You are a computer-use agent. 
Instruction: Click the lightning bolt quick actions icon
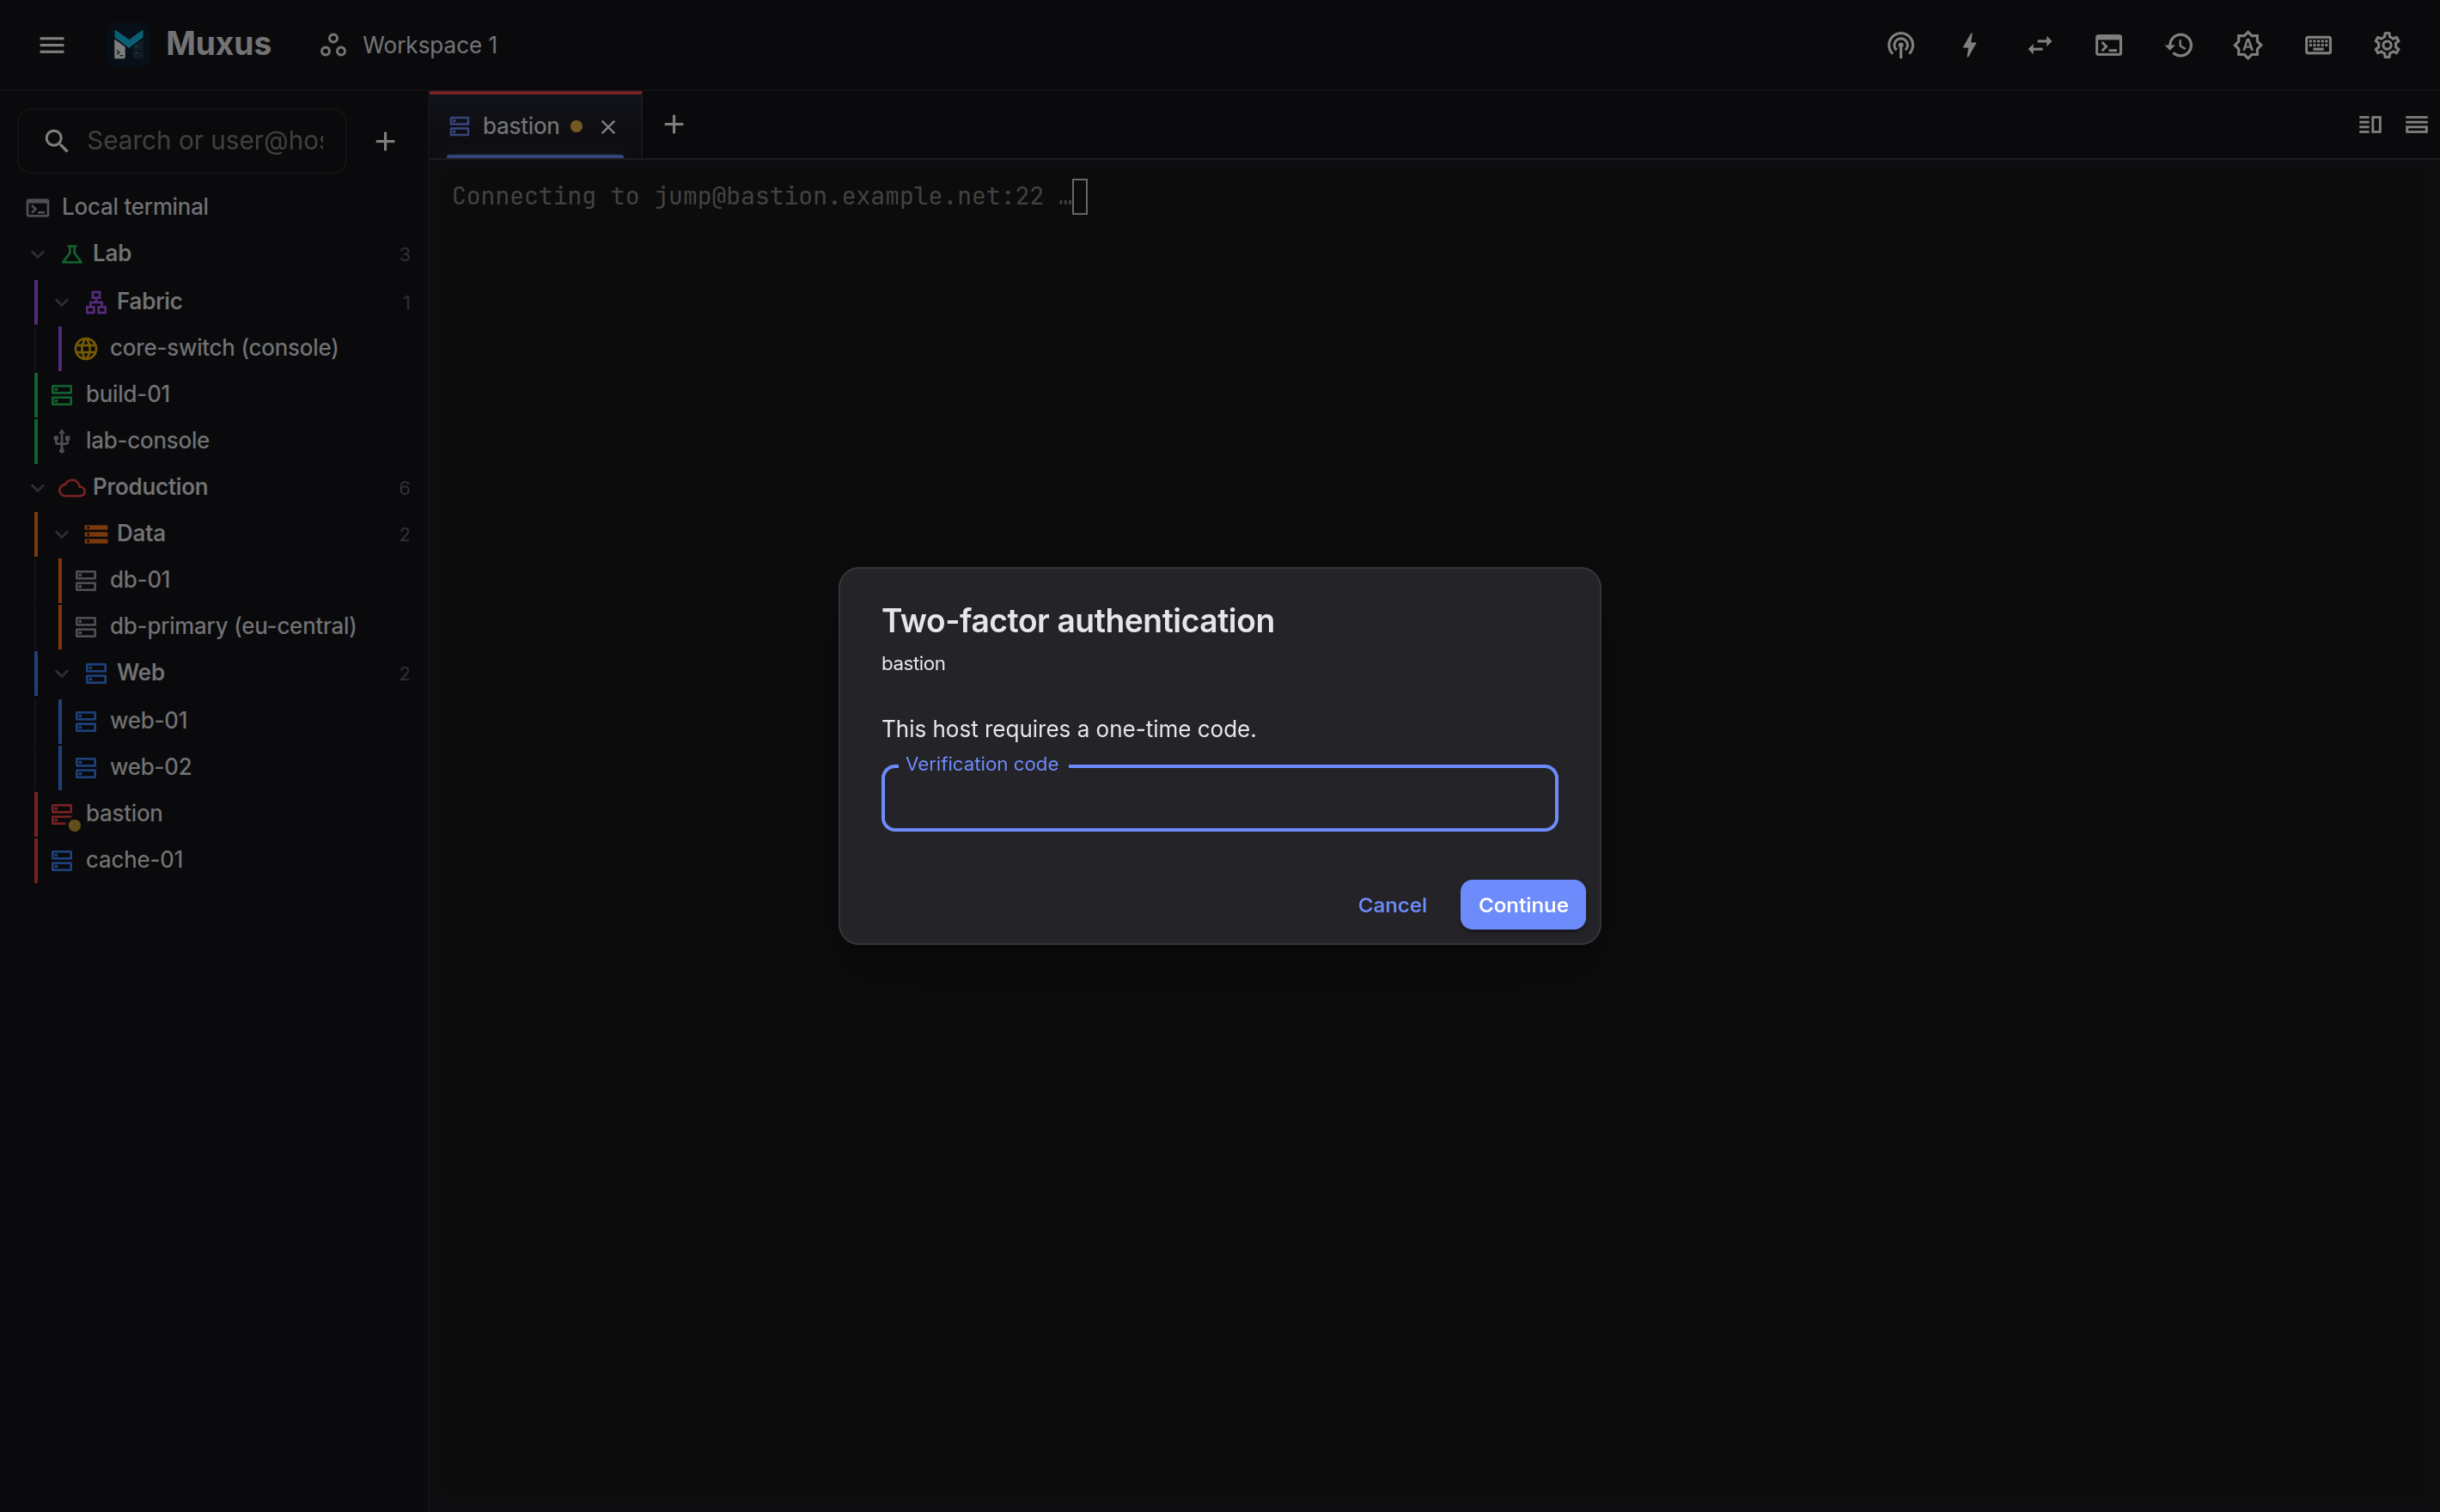pyautogui.click(x=1970, y=45)
